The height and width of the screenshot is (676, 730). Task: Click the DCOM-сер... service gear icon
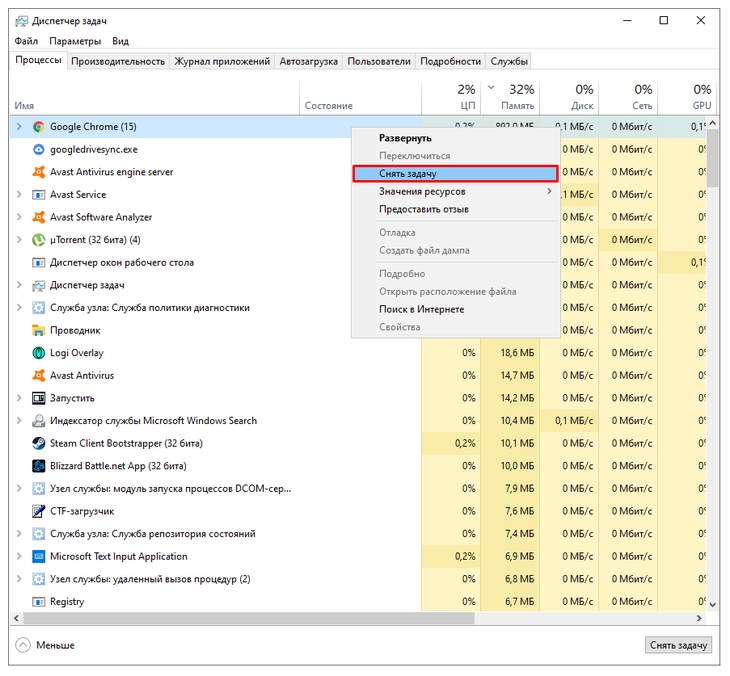tap(39, 488)
